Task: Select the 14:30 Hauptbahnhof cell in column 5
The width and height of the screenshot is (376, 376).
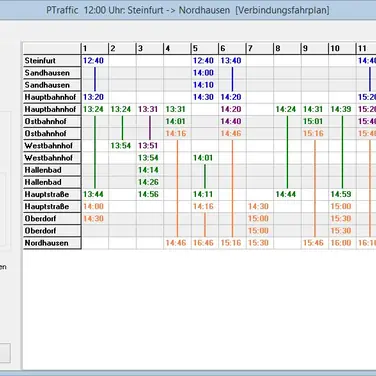Action: (x=205, y=97)
